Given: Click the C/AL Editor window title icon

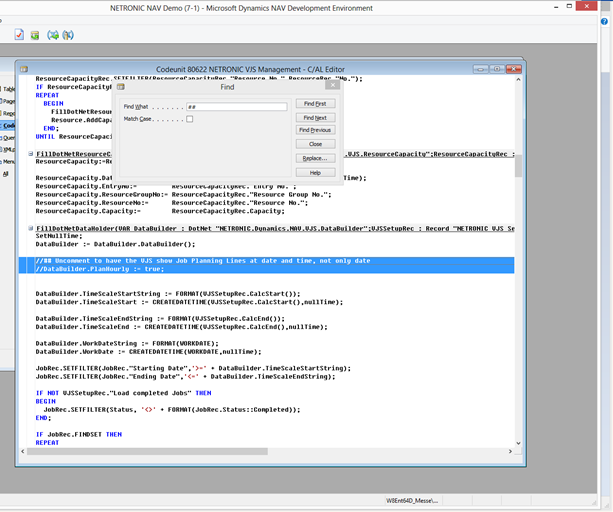Looking at the screenshot, I should tap(24, 69).
